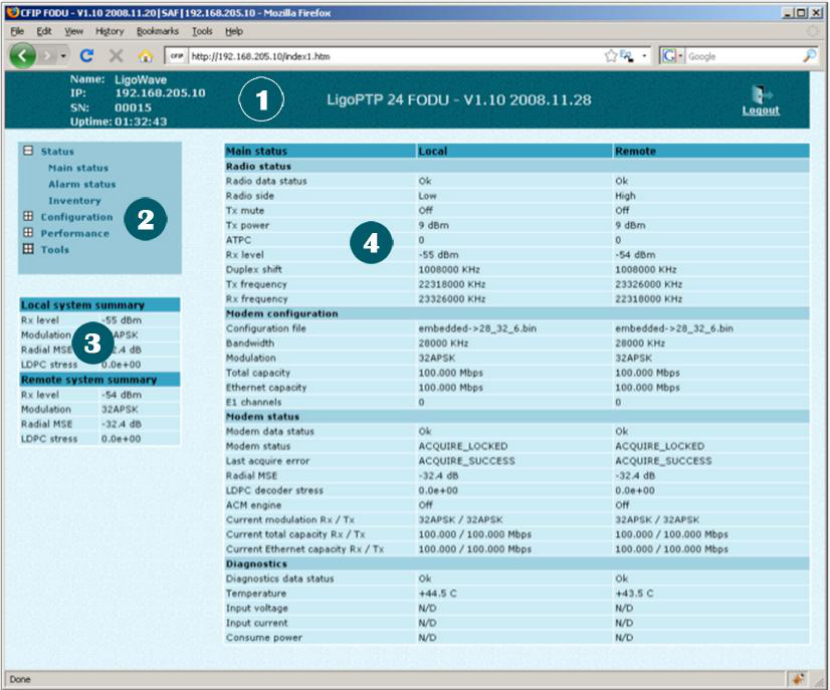Collapse the Status tree node
Image resolution: width=830 pixels, height=690 pixels.
tap(28, 151)
